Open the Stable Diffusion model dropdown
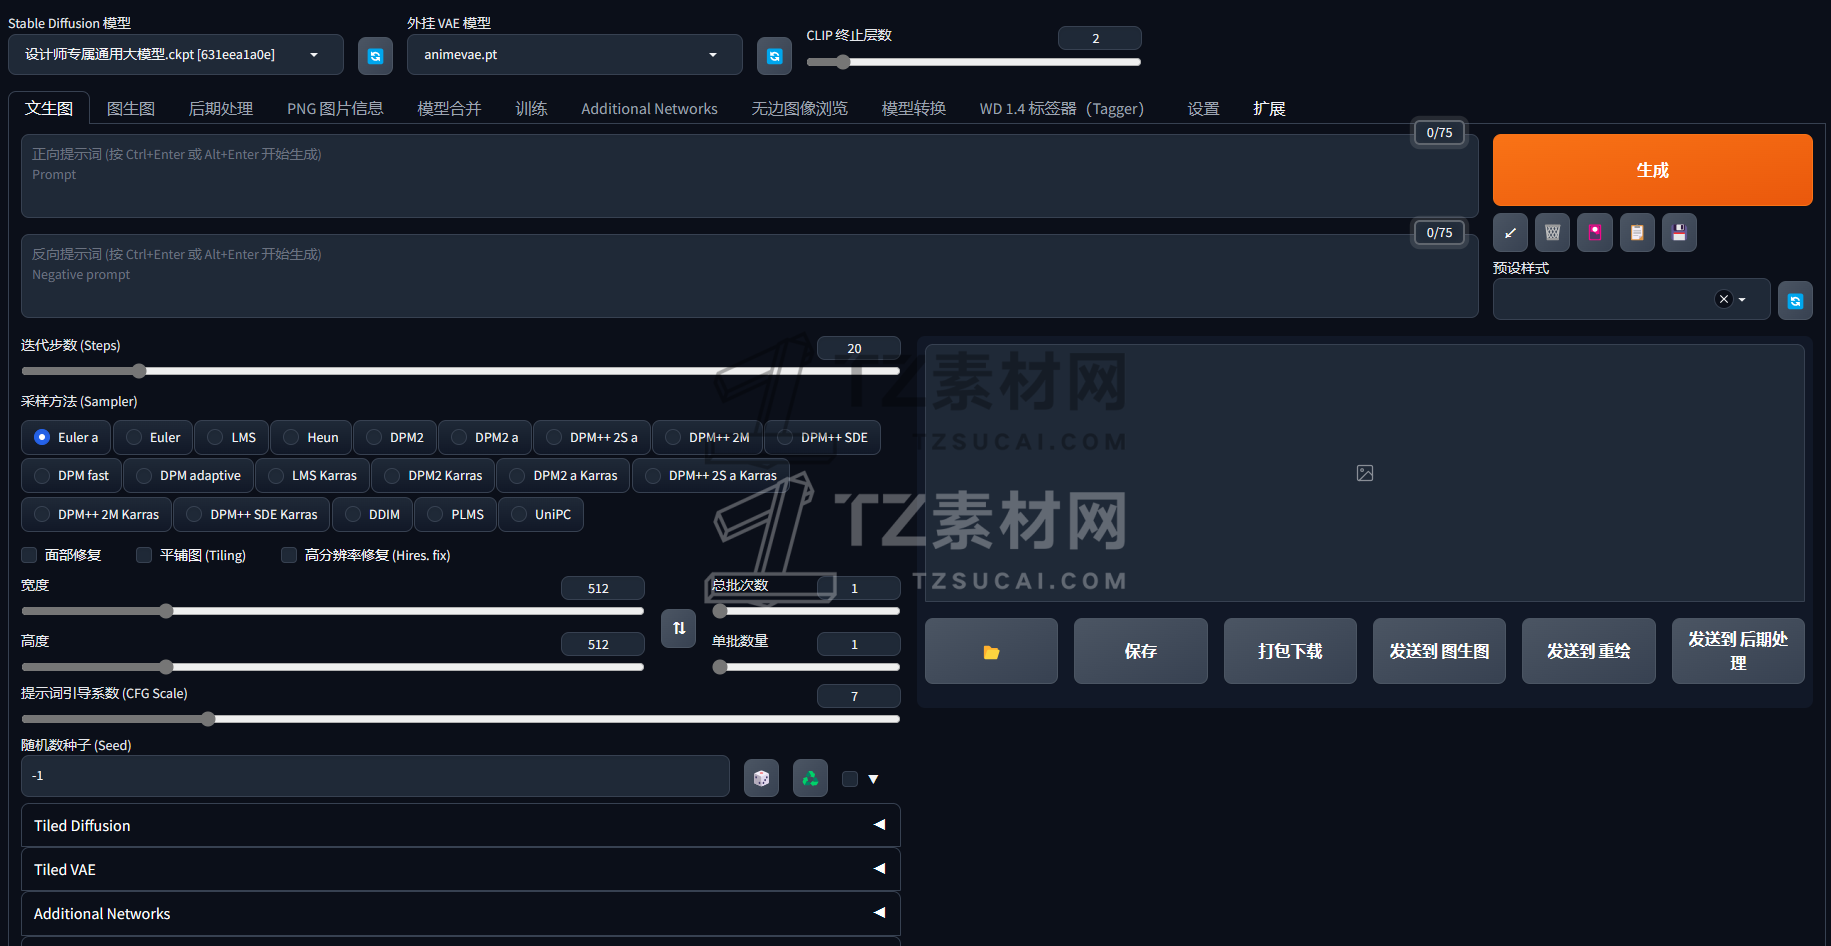This screenshot has width=1831, height=946. coord(176,55)
